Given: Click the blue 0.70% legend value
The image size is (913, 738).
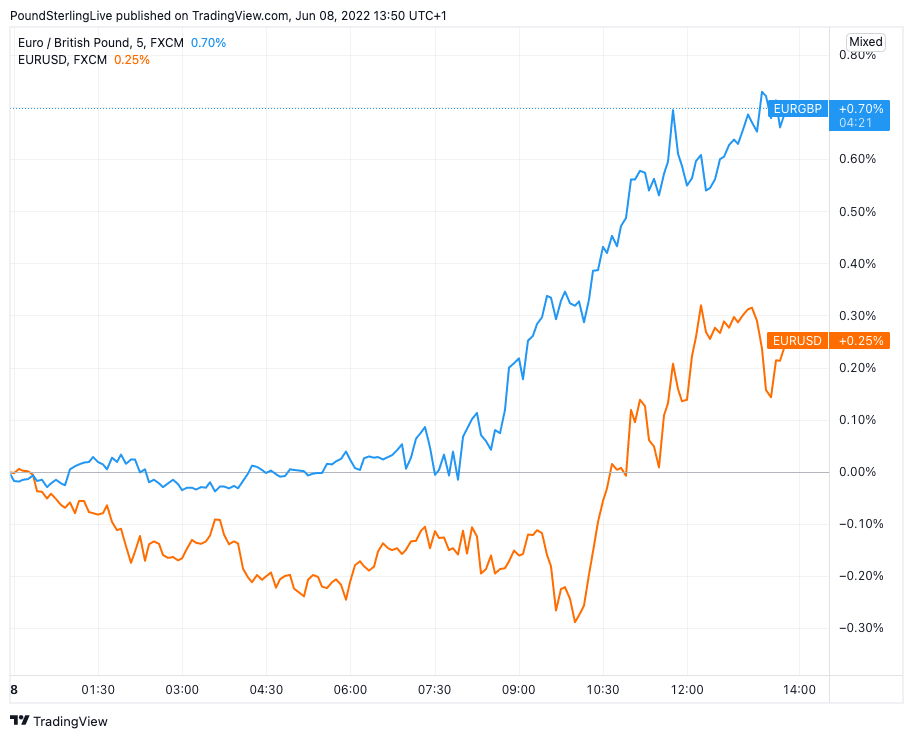Looking at the screenshot, I should pyautogui.click(x=208, y=43).
